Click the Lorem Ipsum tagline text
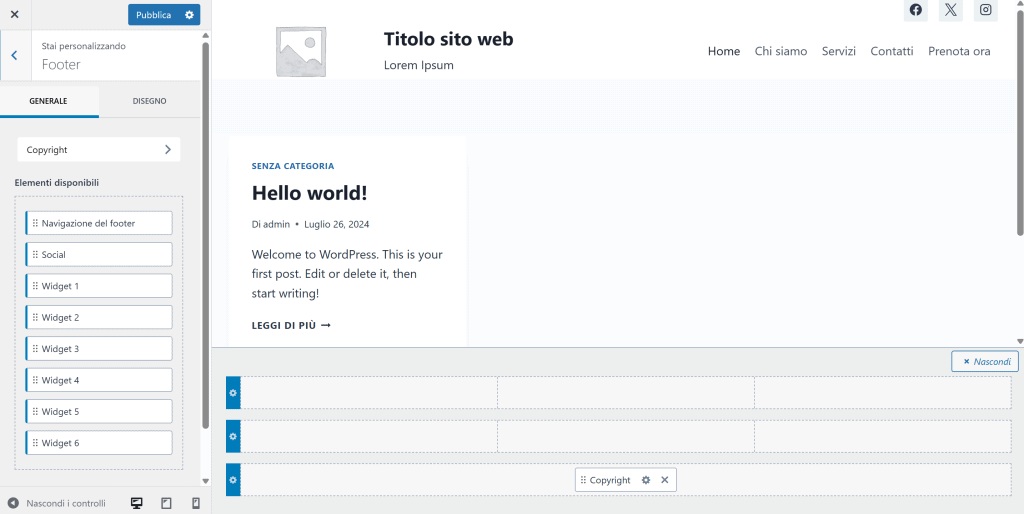This screenshot has height=514, width=1024. 419,65
